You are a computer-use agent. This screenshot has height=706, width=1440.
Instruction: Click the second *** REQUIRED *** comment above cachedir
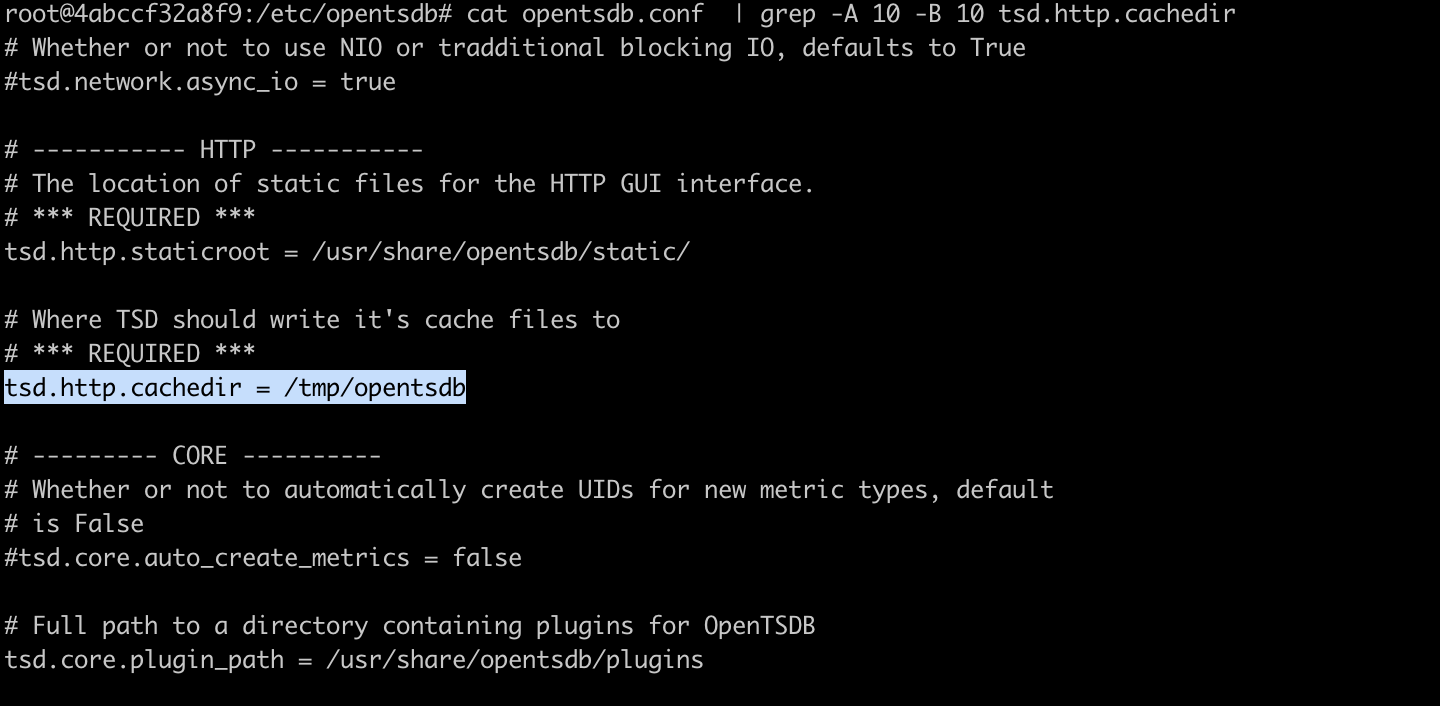[144, 353]
